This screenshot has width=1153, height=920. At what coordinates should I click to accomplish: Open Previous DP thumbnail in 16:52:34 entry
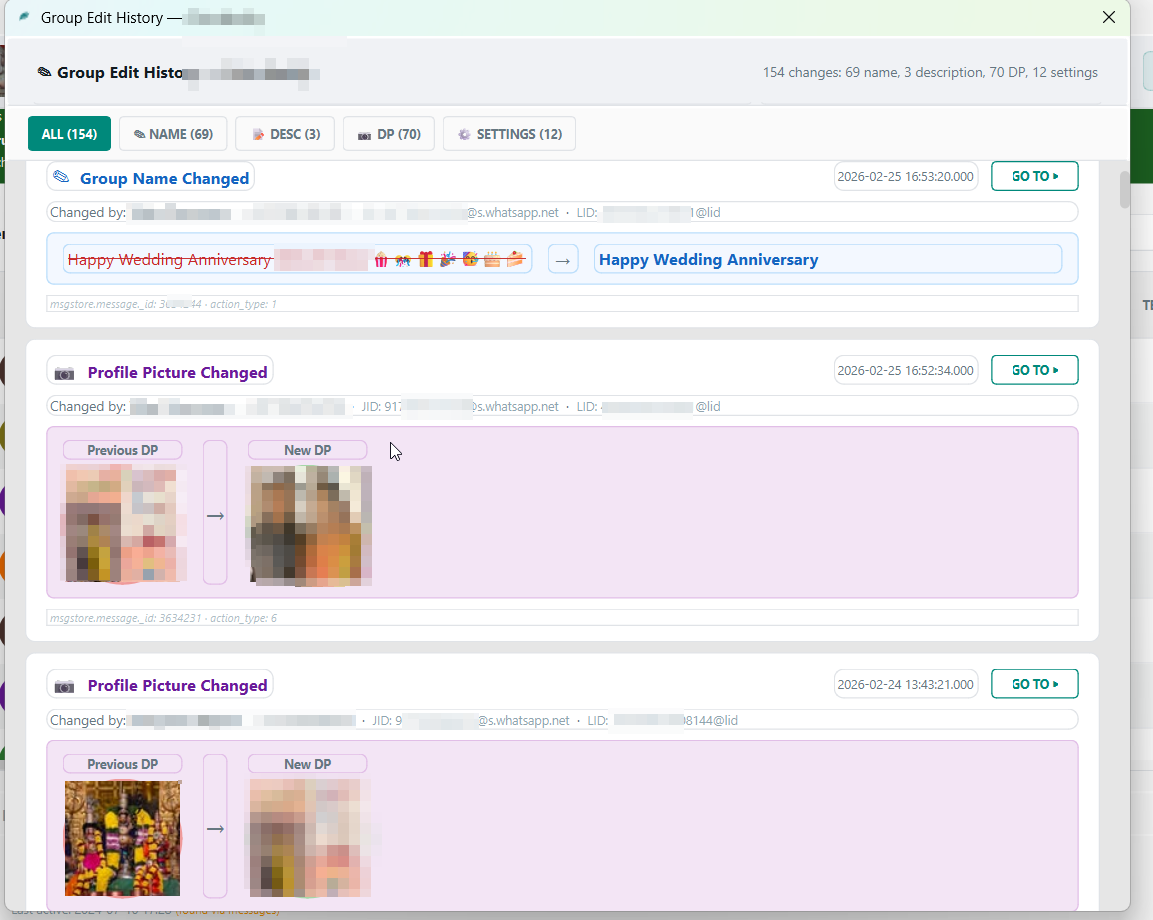coord(124,524)
